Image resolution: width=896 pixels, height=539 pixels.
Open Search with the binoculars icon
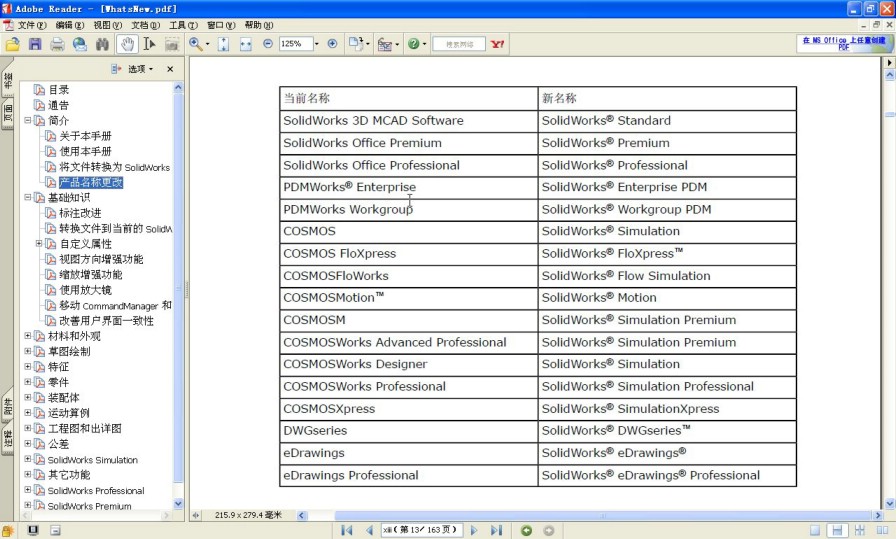pyautogui.click(x=102, y=44)
